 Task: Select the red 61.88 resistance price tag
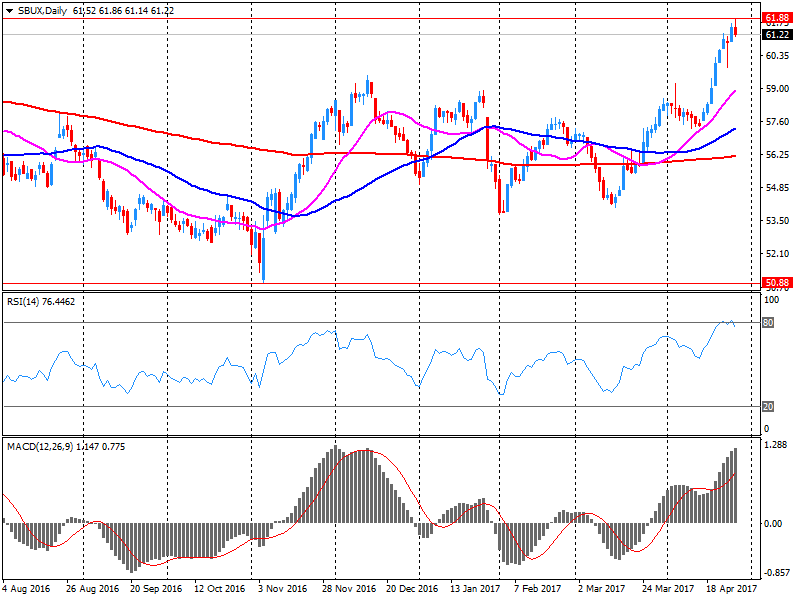pos(777,18)
